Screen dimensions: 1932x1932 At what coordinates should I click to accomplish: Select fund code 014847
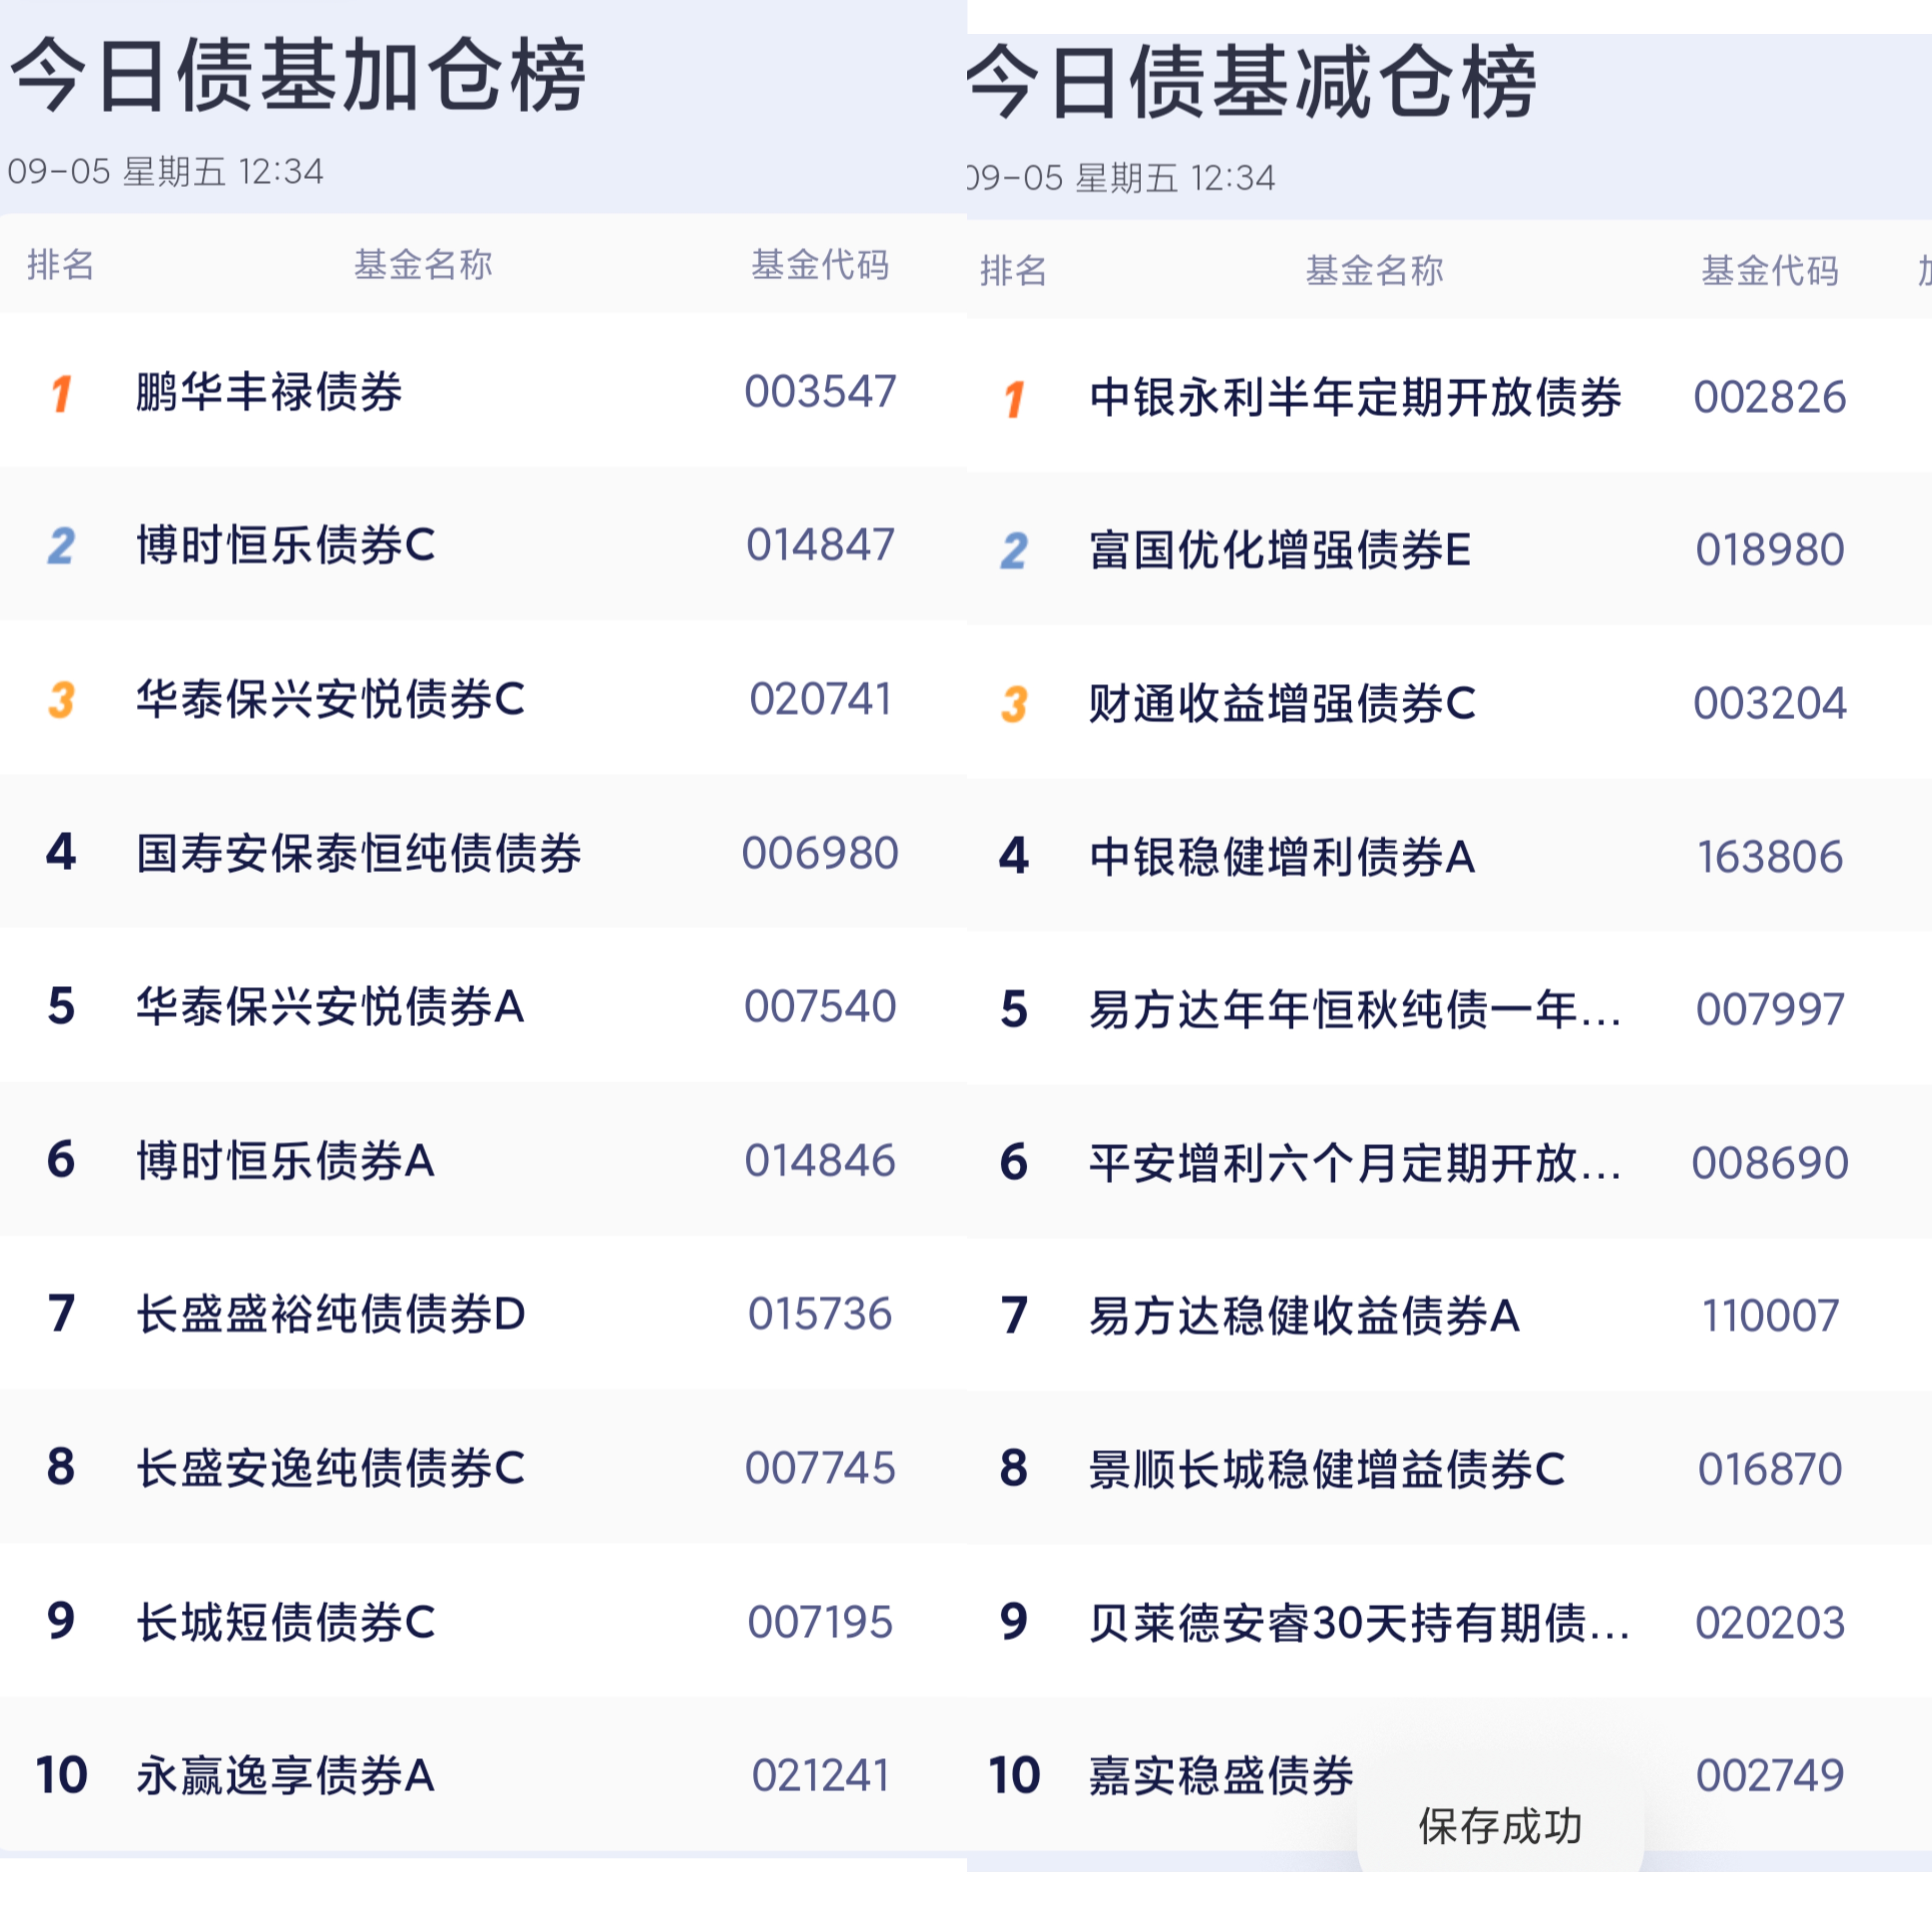click(820, 545)
